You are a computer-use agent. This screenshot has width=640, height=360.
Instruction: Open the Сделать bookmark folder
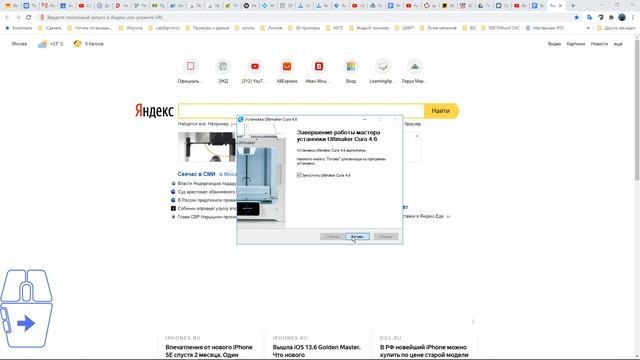click(50, 28)
